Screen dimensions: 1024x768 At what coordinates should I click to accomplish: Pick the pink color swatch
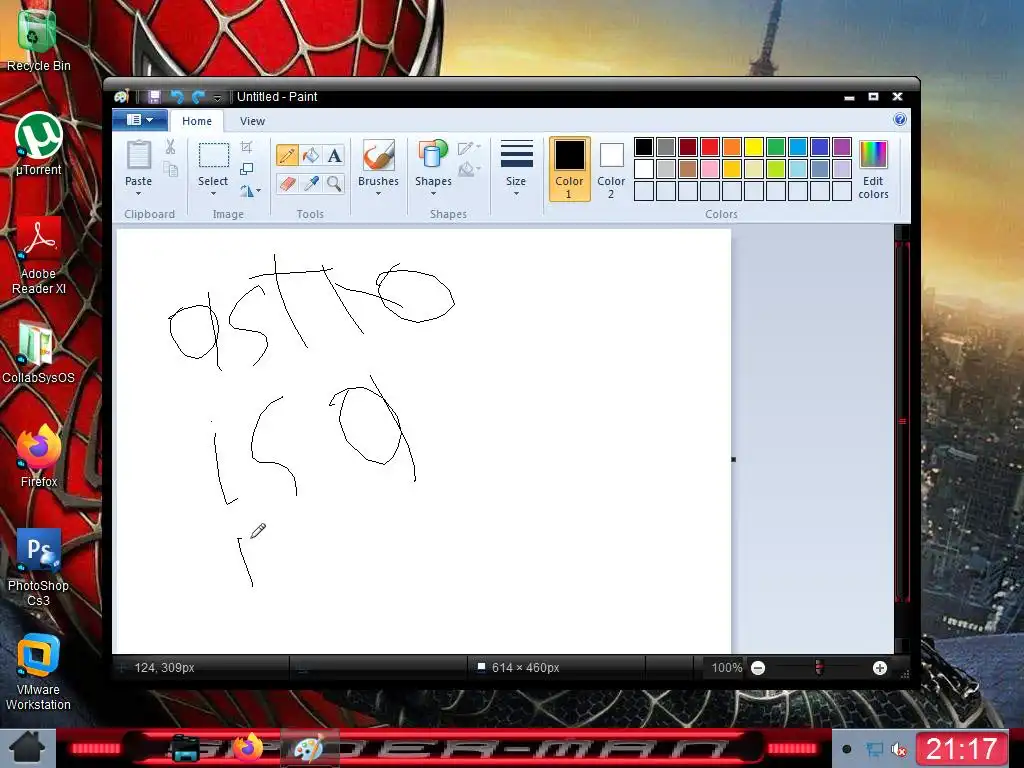[x=710, y=169]
